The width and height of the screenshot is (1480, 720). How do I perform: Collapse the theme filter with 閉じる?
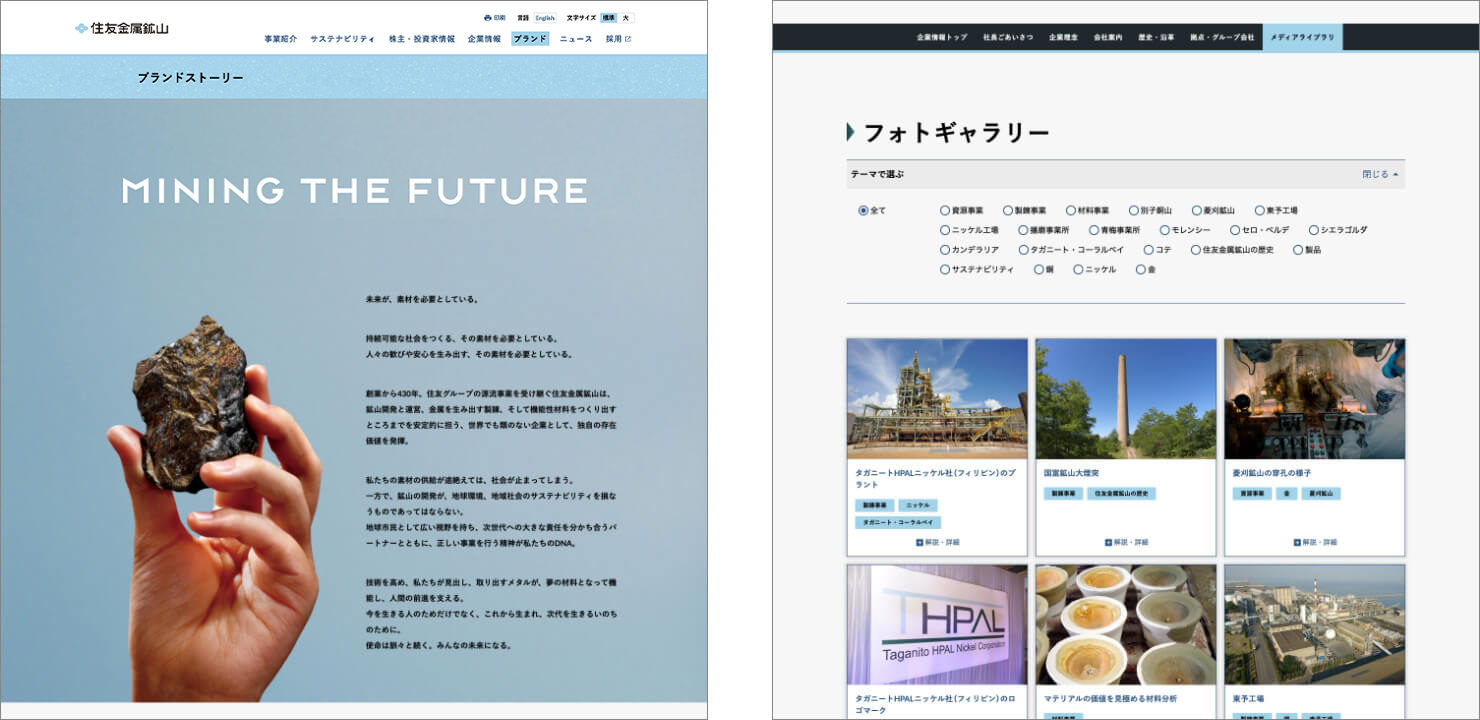(x=1380, y=174)
